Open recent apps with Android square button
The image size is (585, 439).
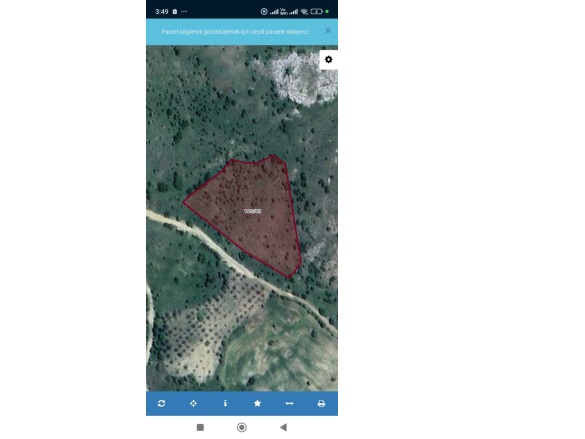(x=200, y=427)
